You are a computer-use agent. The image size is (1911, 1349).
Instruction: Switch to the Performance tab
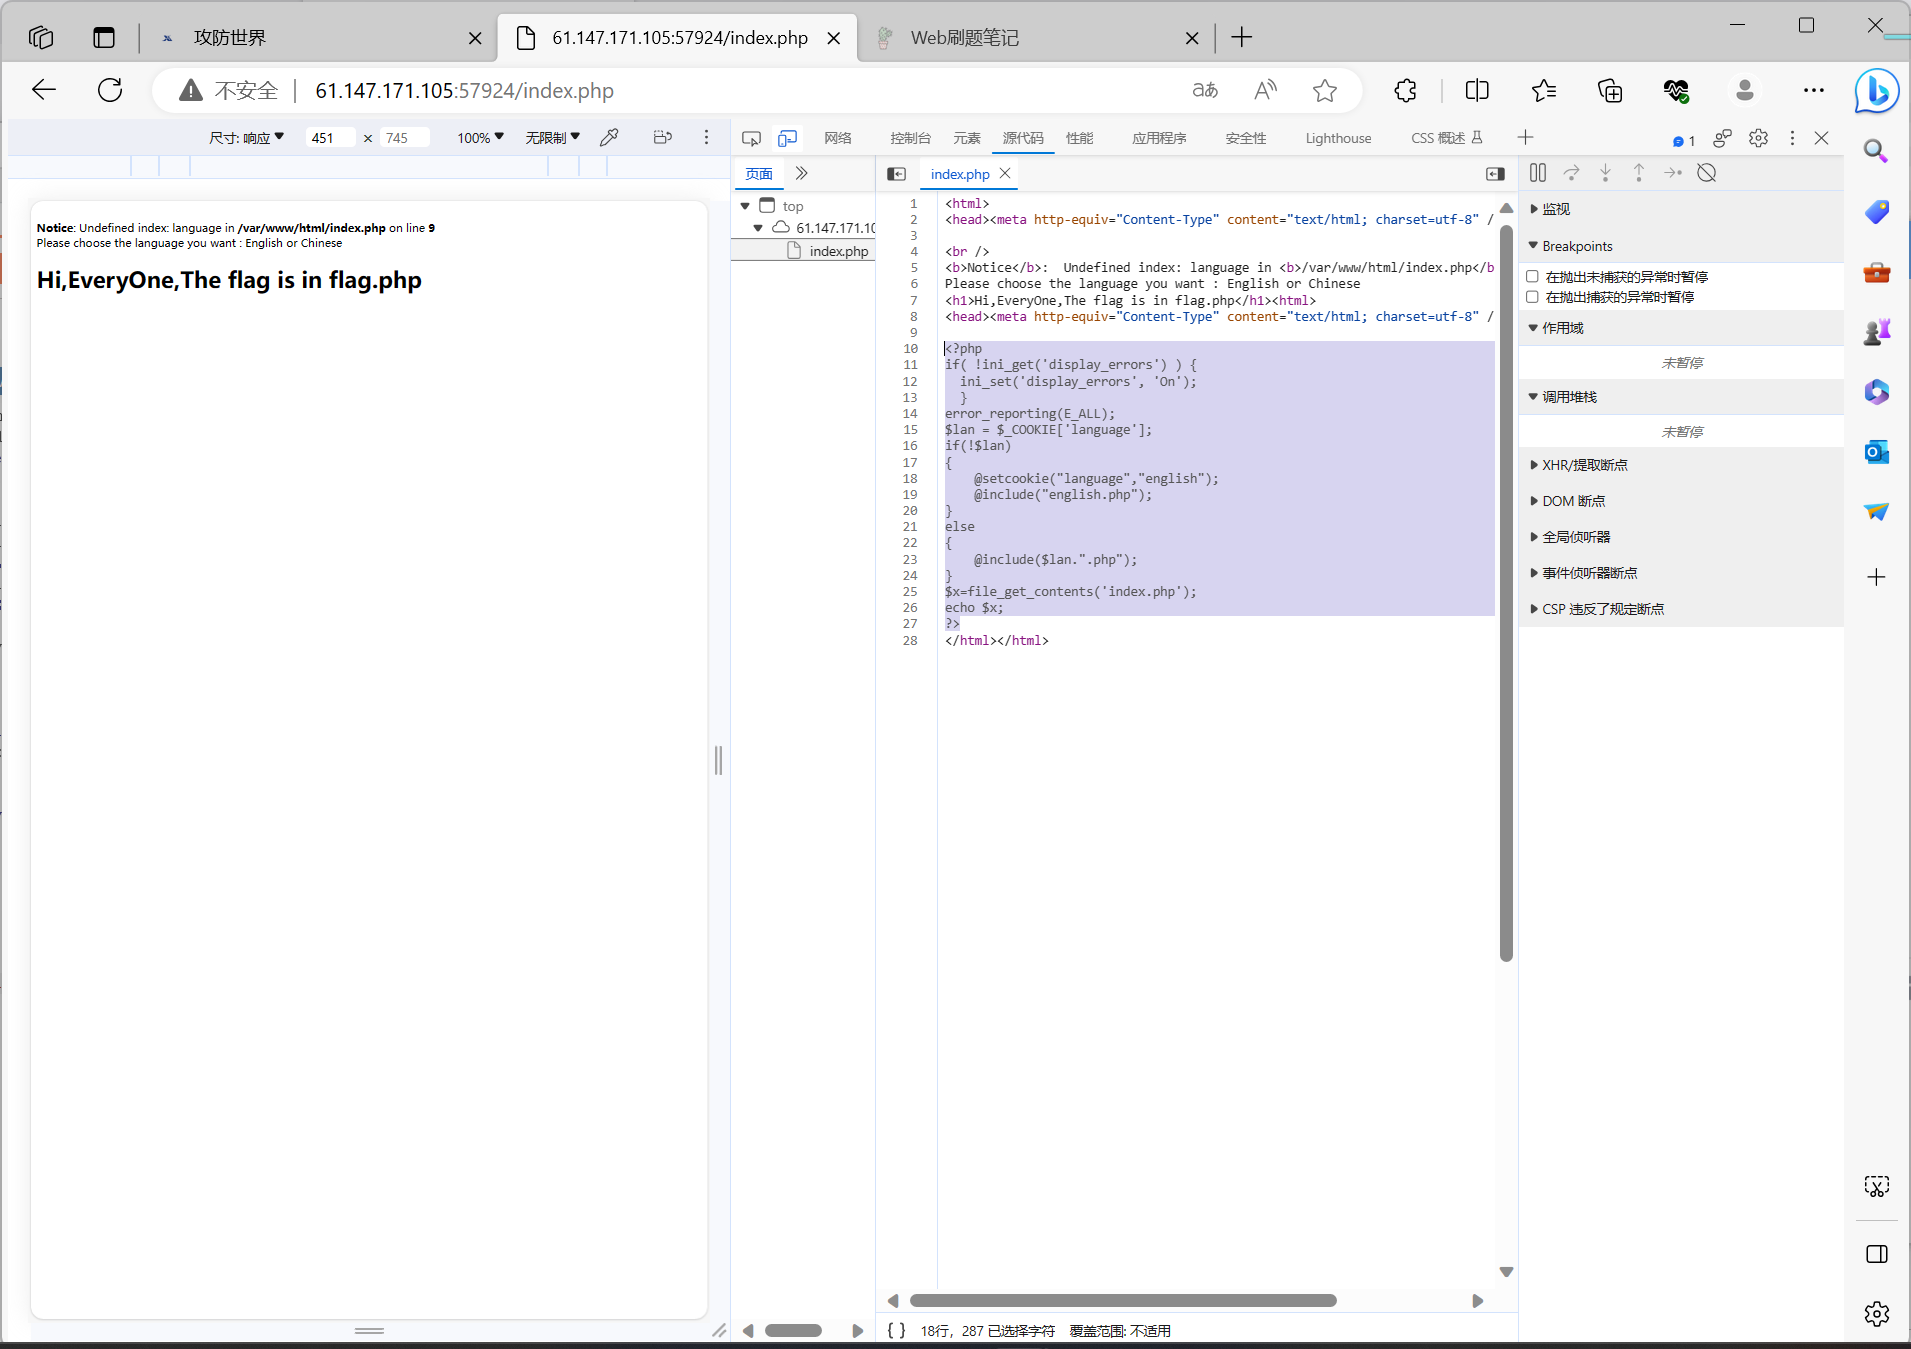coord(1080,138)
